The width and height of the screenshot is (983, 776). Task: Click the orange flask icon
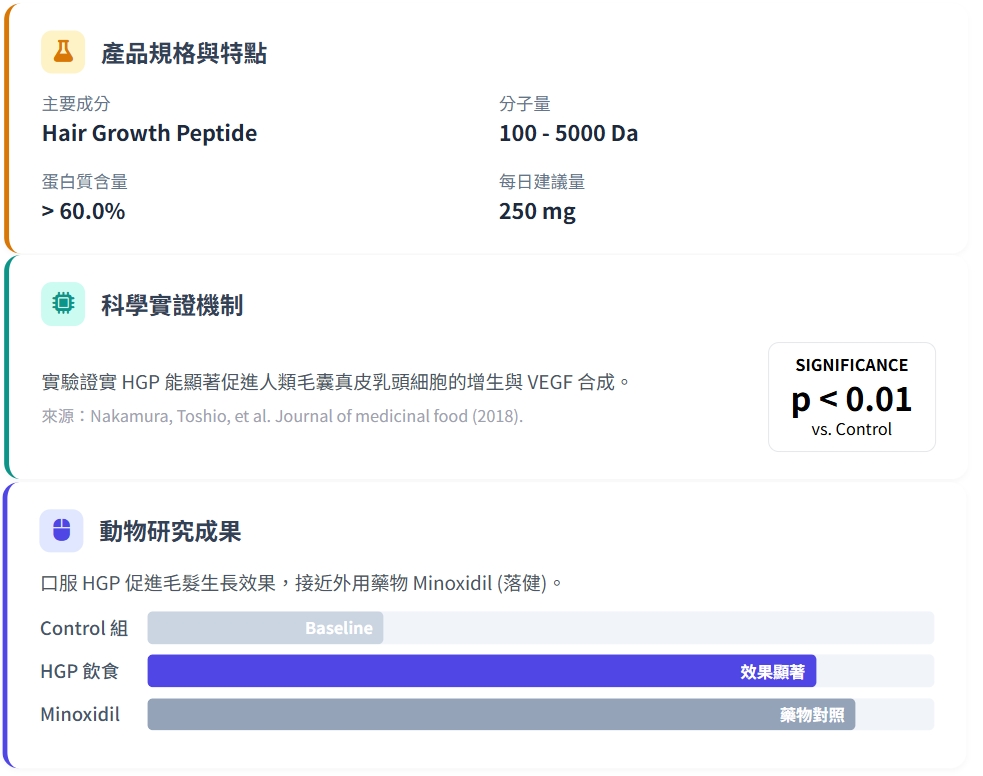[x=63, y=52]
